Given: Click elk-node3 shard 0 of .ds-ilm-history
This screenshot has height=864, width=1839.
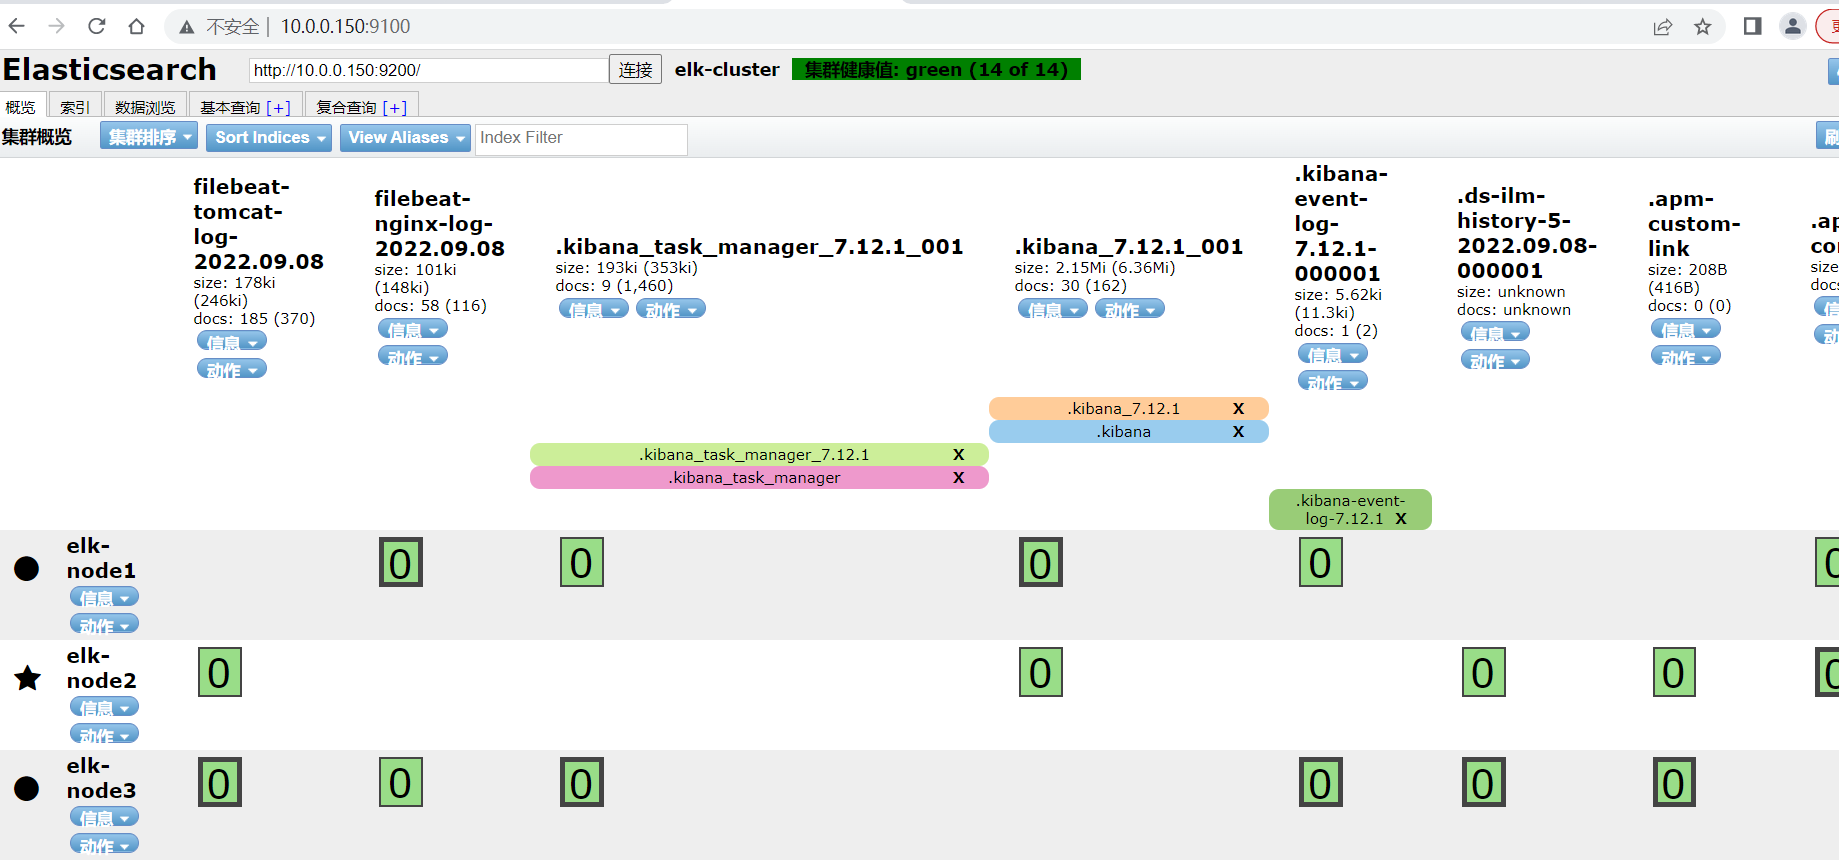Looking at the screenshot, I should 1484,783.
